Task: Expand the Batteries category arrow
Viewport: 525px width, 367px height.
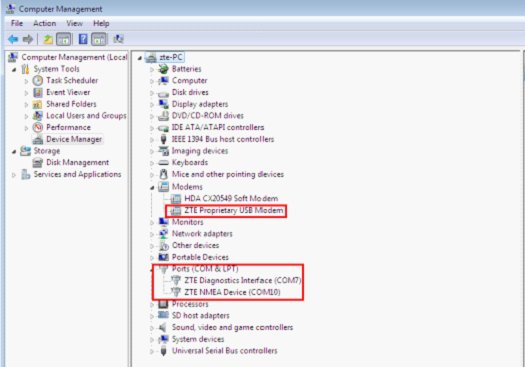Action: pos(152,70)
